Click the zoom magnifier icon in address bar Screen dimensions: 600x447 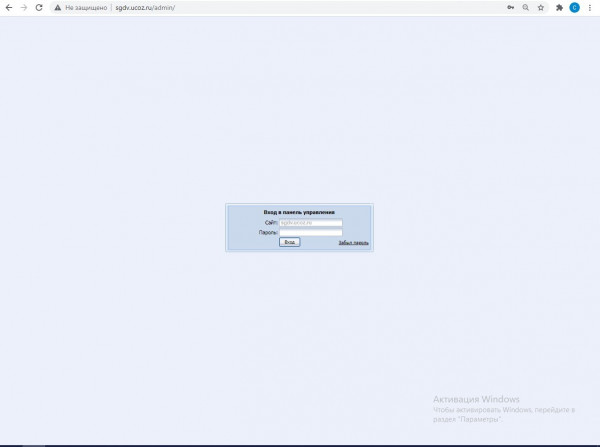525,7
